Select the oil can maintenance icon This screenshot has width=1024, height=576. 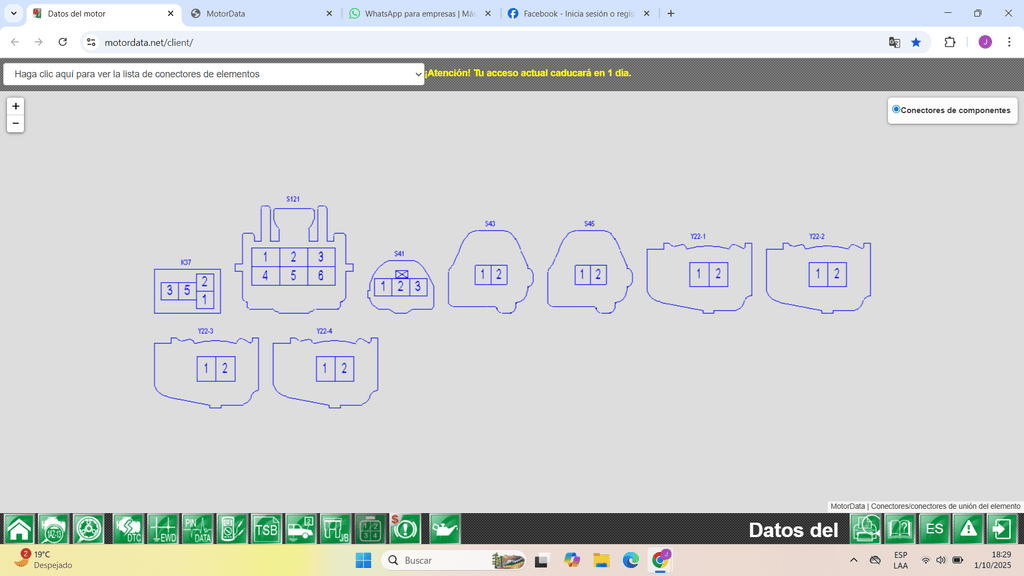(442, 529)
